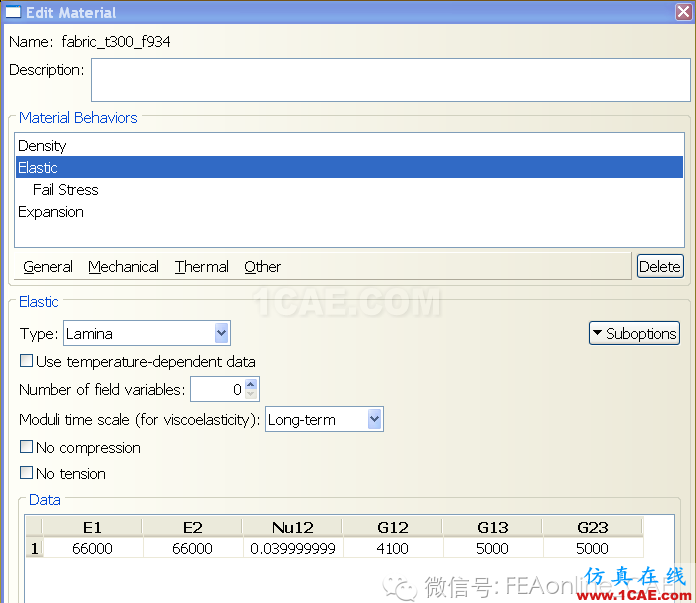Viewport: 696px width, 603px height.
Task: Select the Elastic behavior row
Action: coord(349,167)
